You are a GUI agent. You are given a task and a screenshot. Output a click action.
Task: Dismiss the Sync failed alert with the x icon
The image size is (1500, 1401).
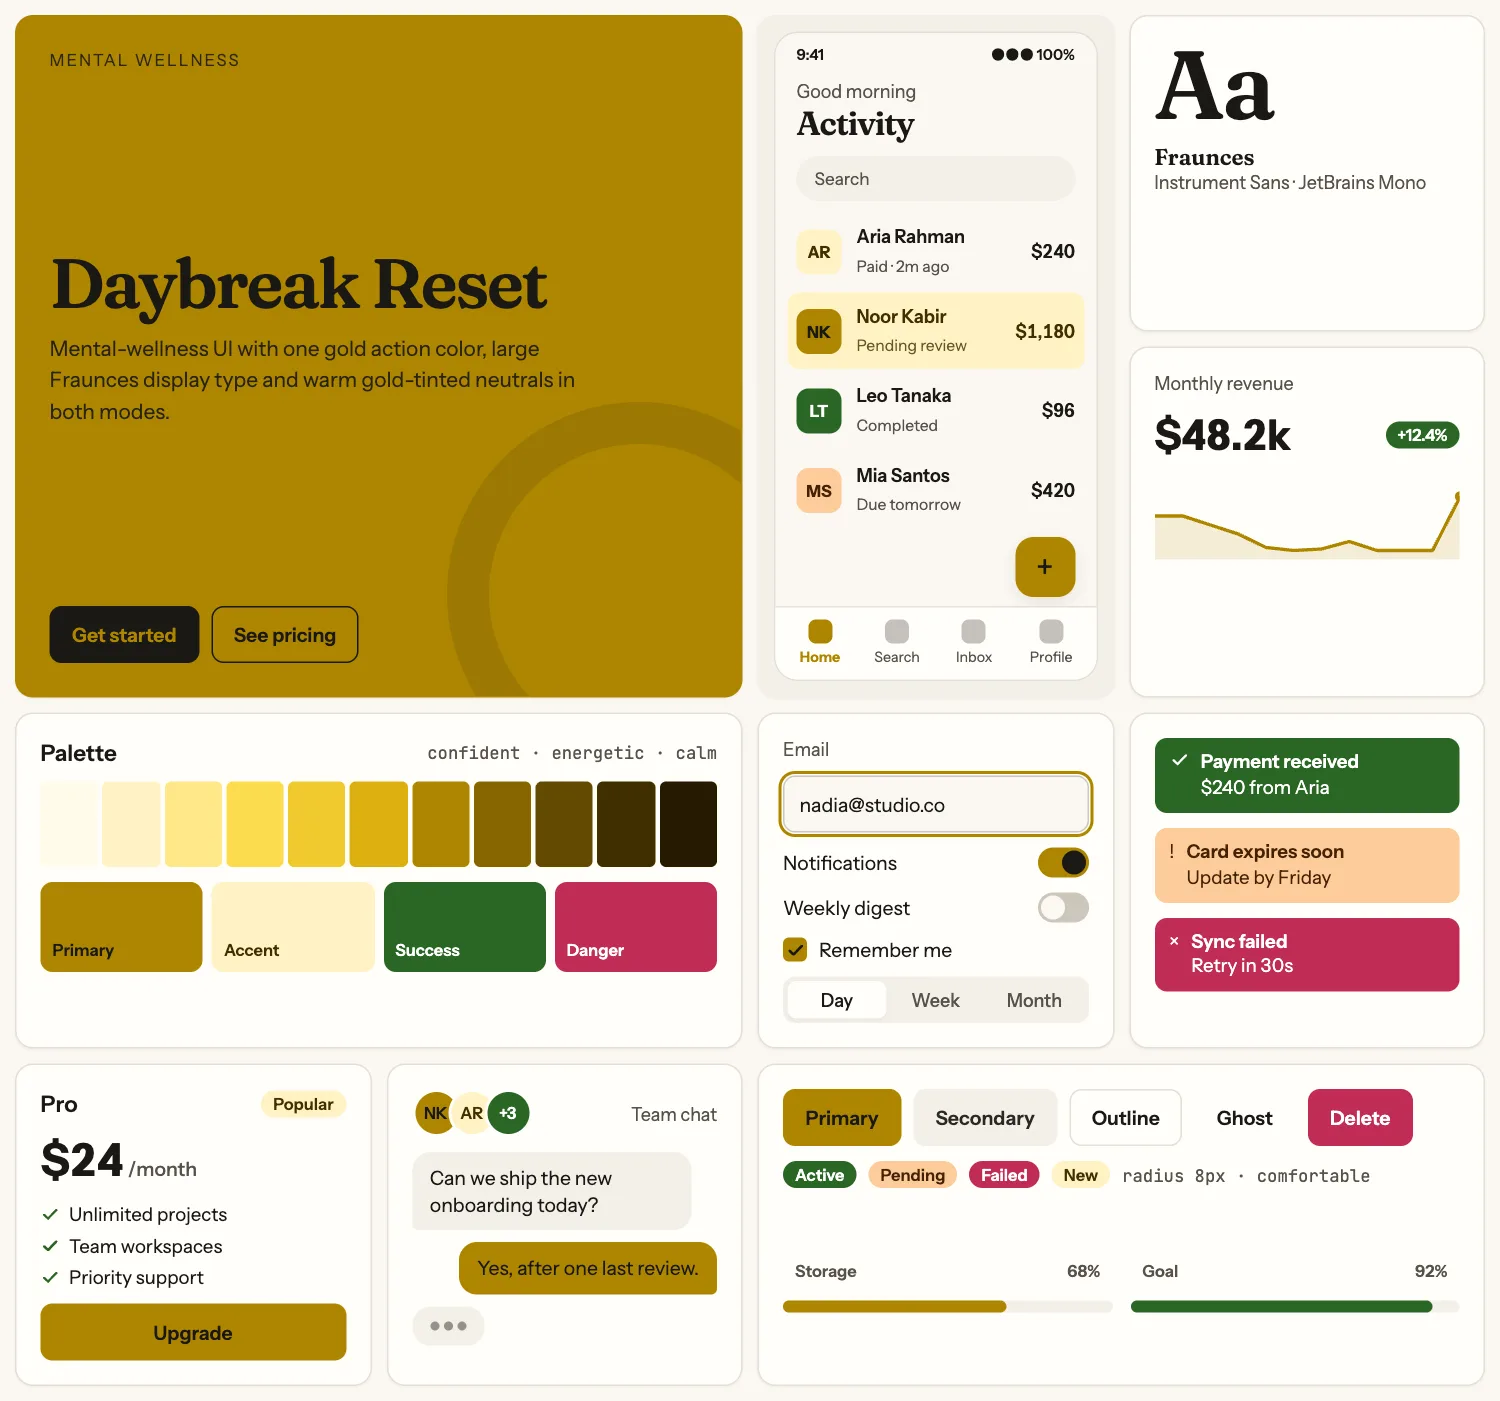[x=1174, y=941]
